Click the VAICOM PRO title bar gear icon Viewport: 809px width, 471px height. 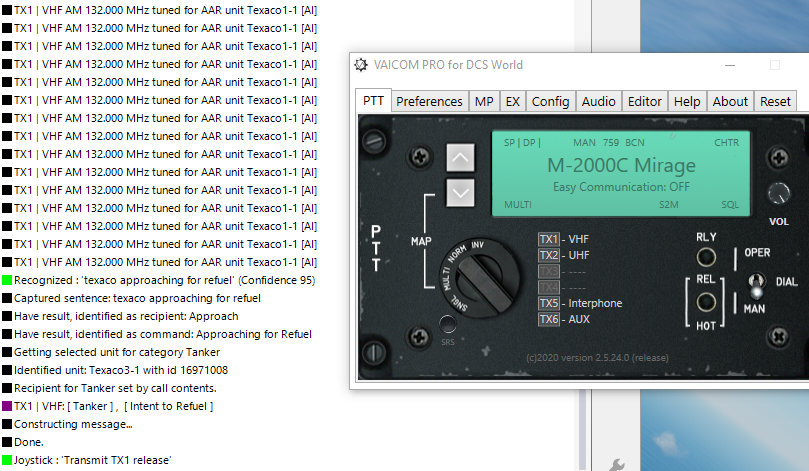(x=361, y=65)
